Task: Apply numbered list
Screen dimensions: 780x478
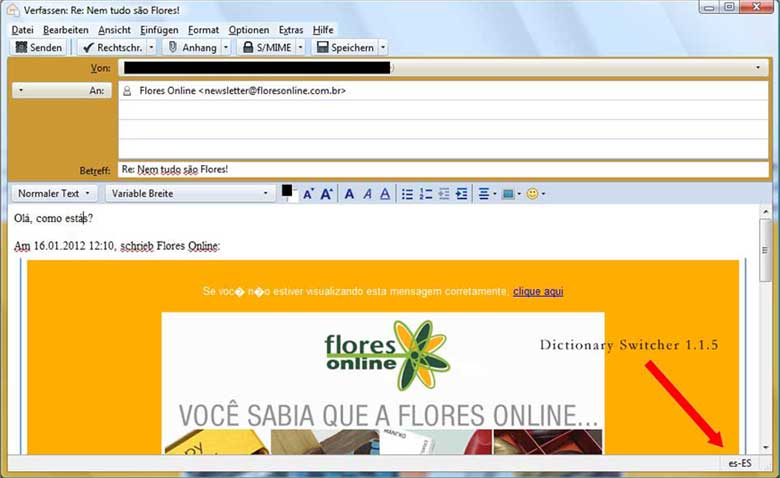Action: click(426, 194)
